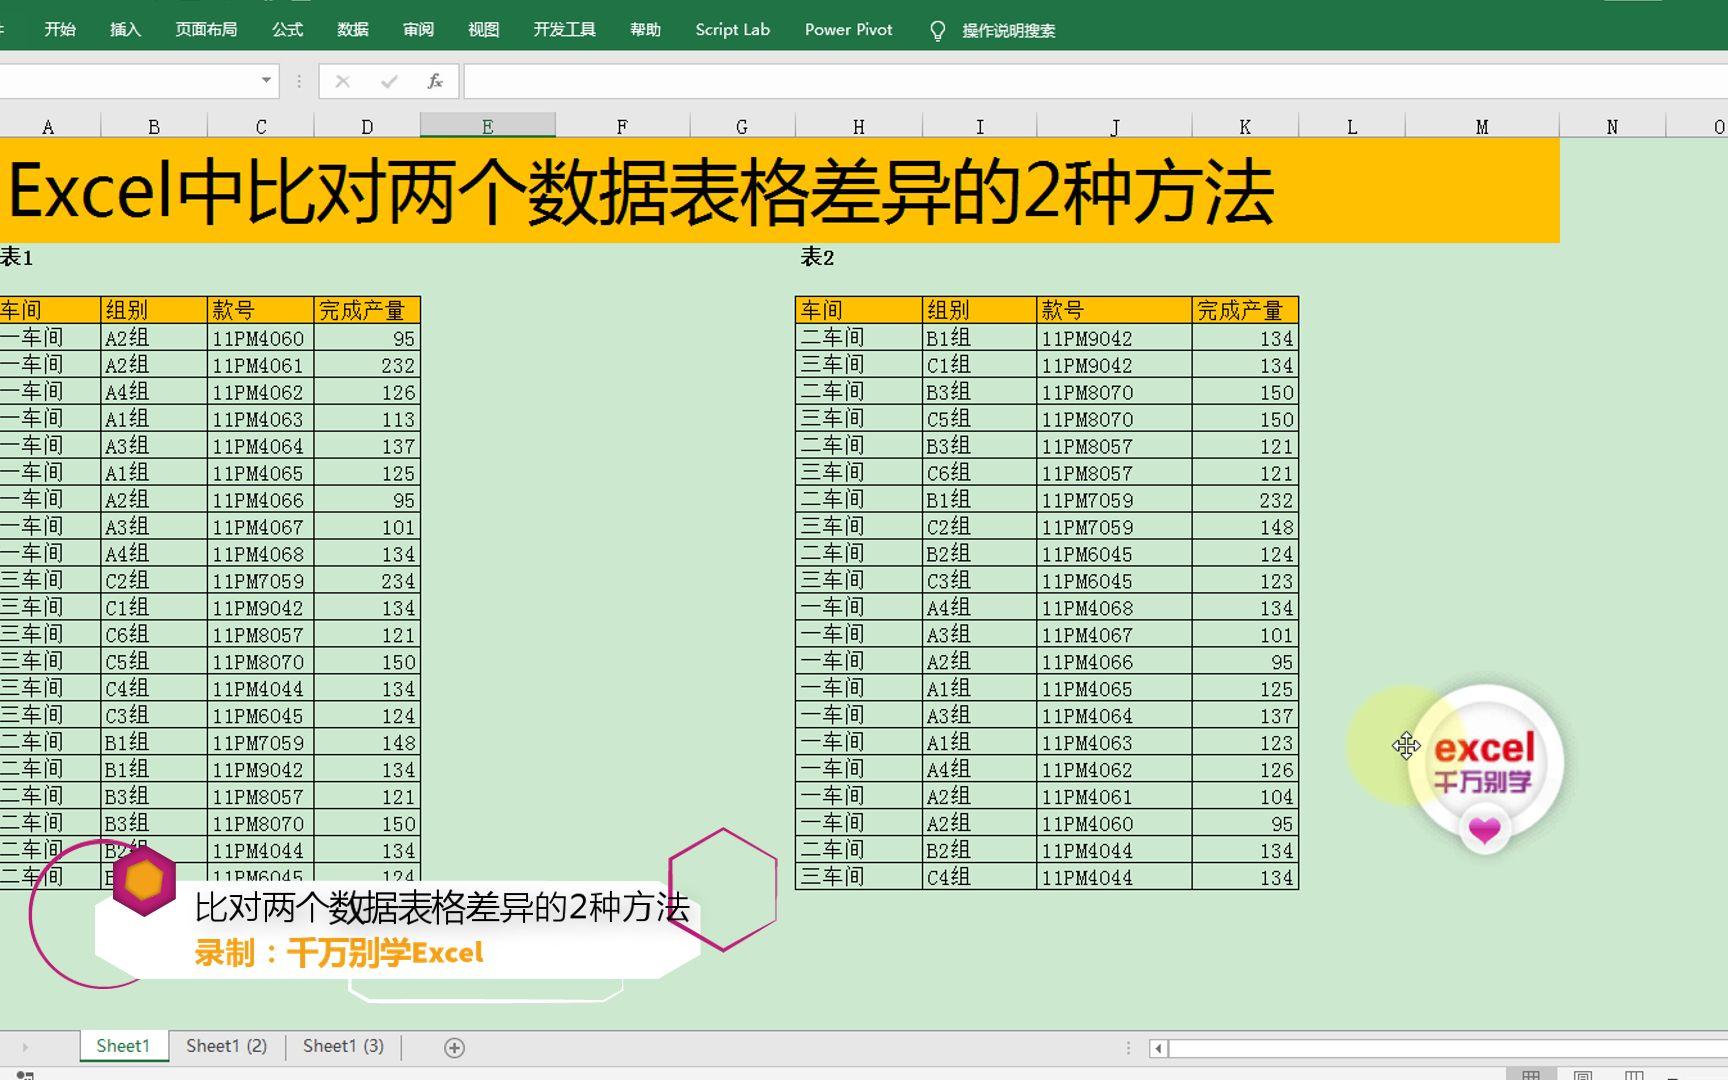The width and height of the screenshot is (1728, 1080).
Task: Click table 2 header 组别
Action: click(x=979, y=310)
